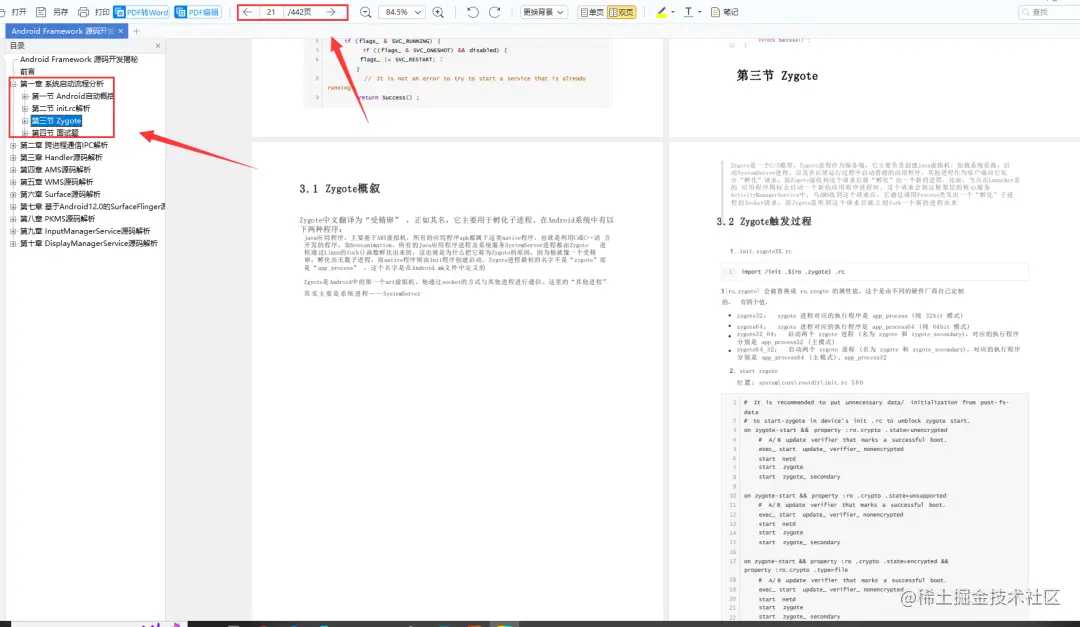
Task: Switch view to 单页 single page mode
Action: 590,12
